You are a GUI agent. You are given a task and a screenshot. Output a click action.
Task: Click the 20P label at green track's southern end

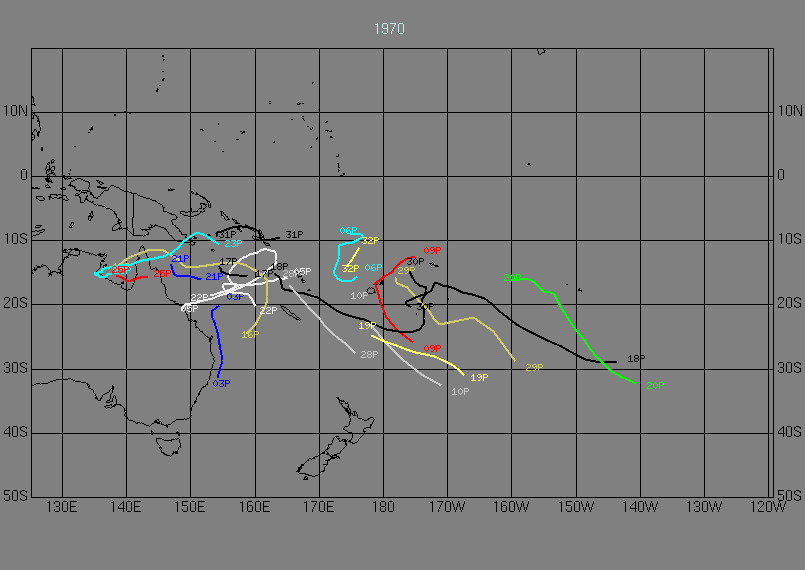point(655,385)
